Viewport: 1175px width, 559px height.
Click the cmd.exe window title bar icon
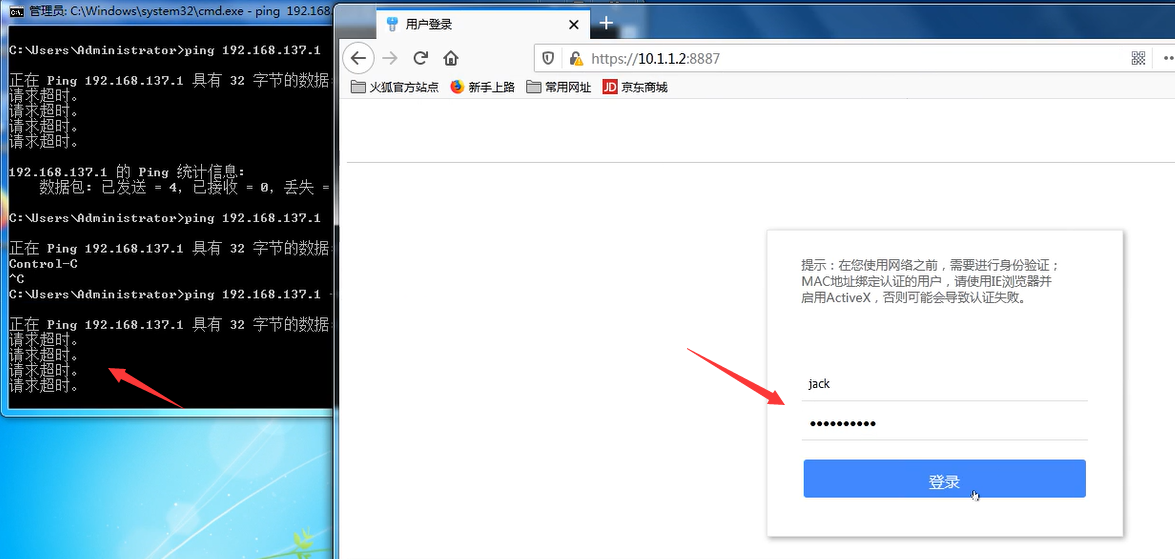tap(15, 12)
